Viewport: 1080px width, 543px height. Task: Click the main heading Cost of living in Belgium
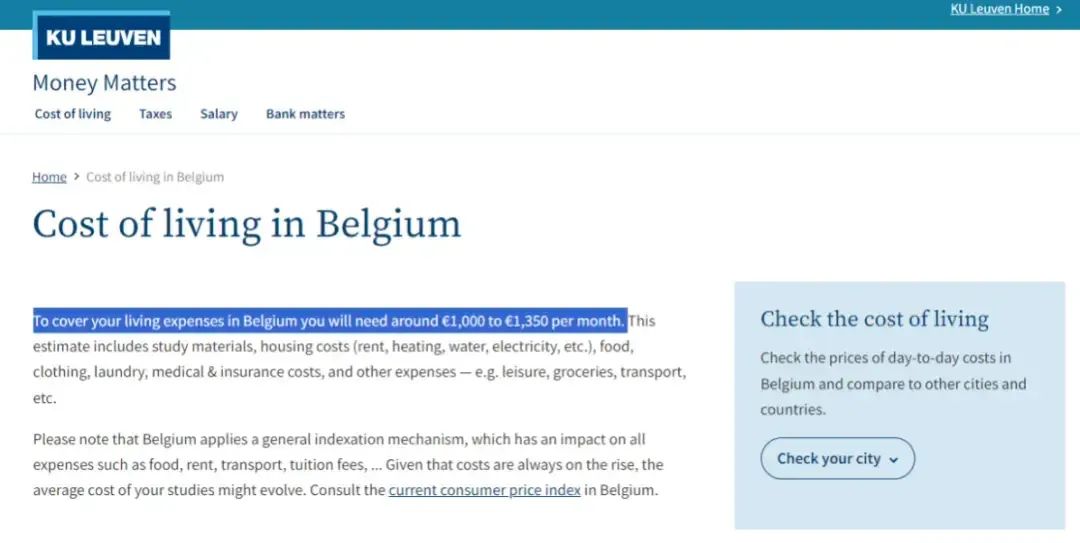(246, 224)
